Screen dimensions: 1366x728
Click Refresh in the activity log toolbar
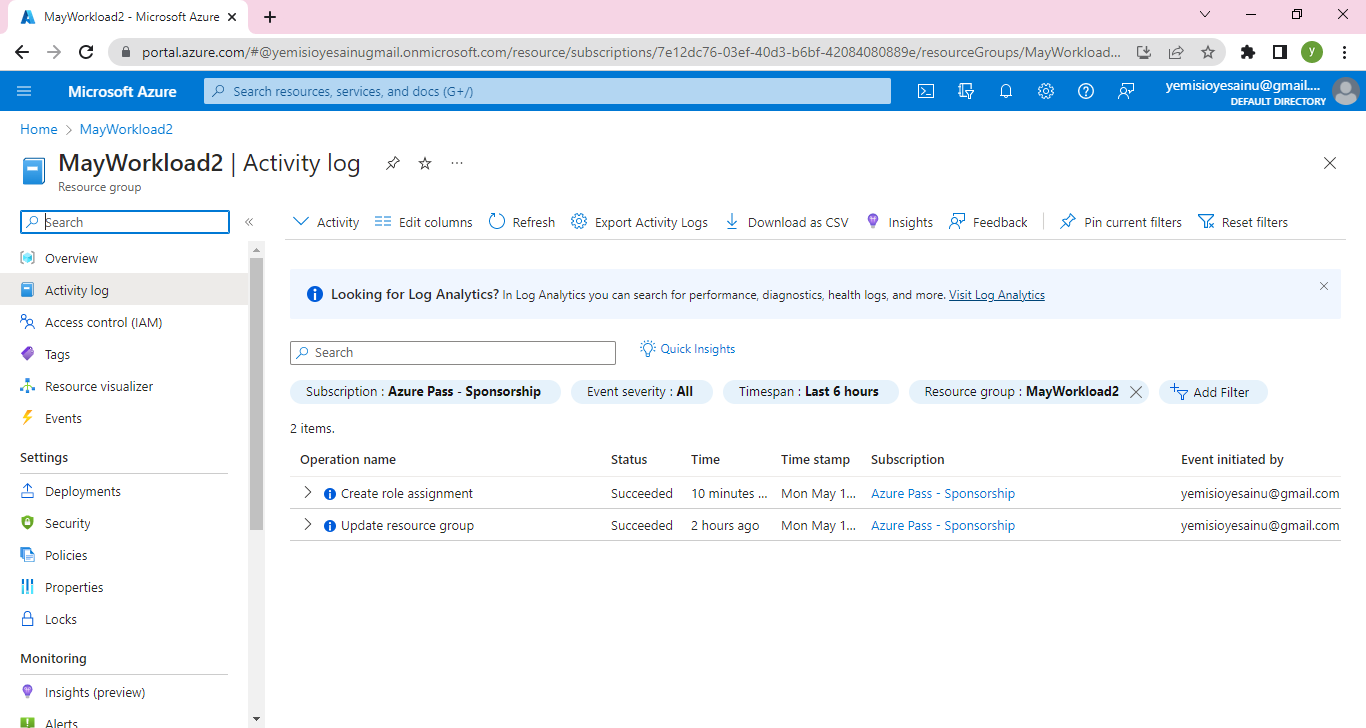pyautogui.click(x=522, y=222)
